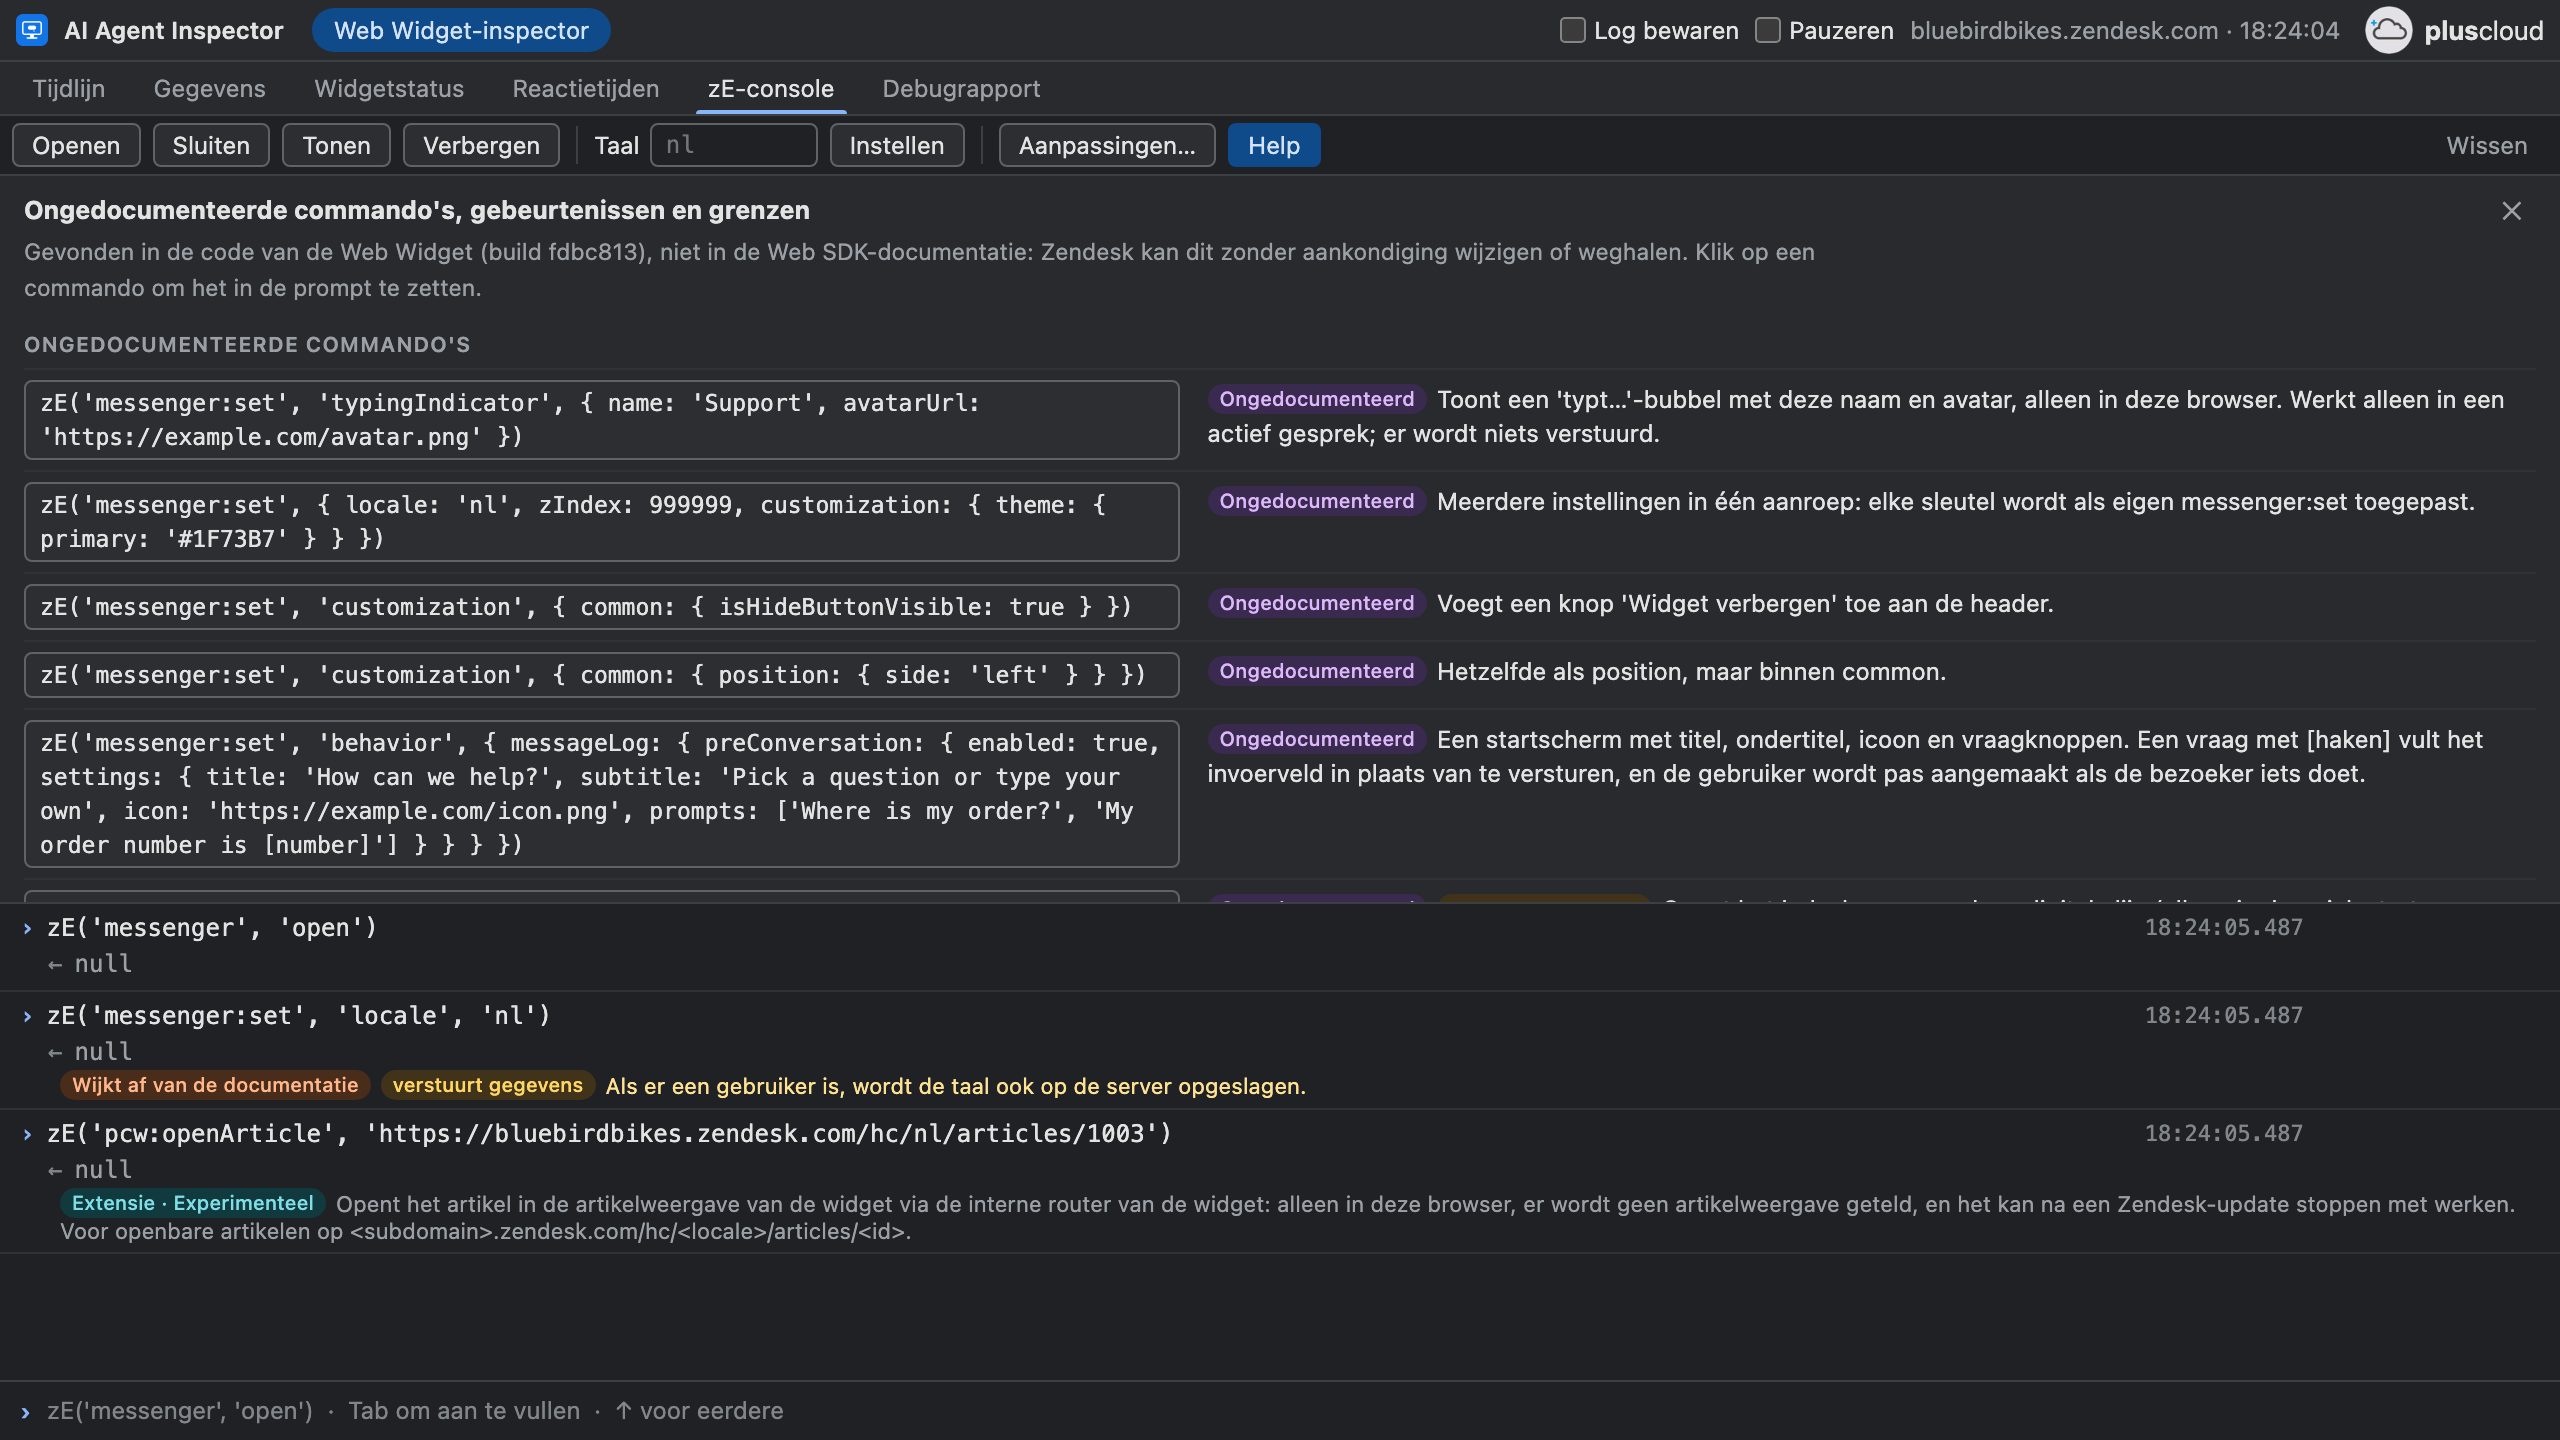This screenshot has height=1440, width=2560.
Task: Insert the typingIndicator command into the prompt
Action: [602, 420]
